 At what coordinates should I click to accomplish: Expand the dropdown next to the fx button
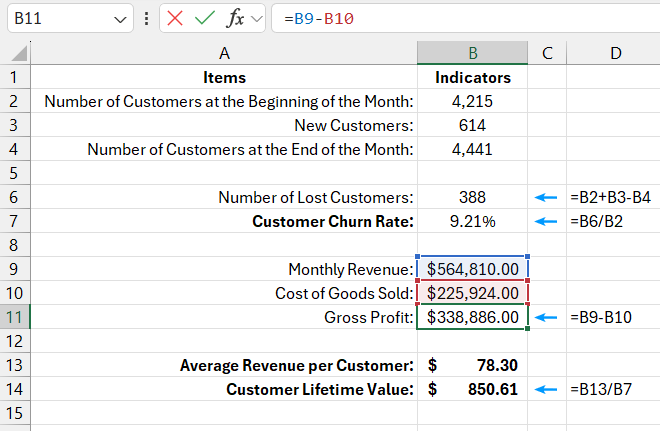pos(256,19)
